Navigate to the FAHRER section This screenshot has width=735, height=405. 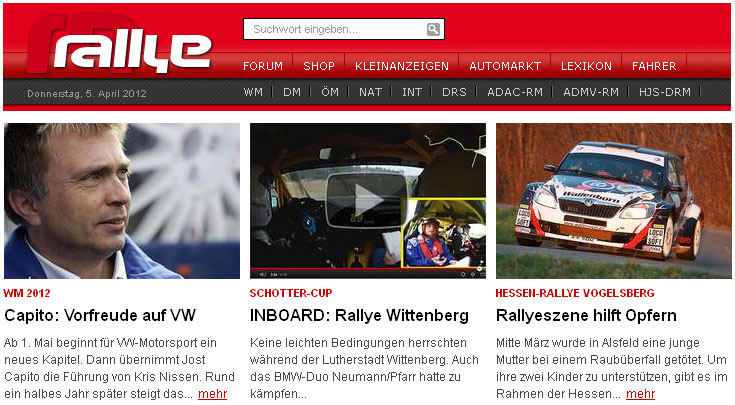coord(654,66)
